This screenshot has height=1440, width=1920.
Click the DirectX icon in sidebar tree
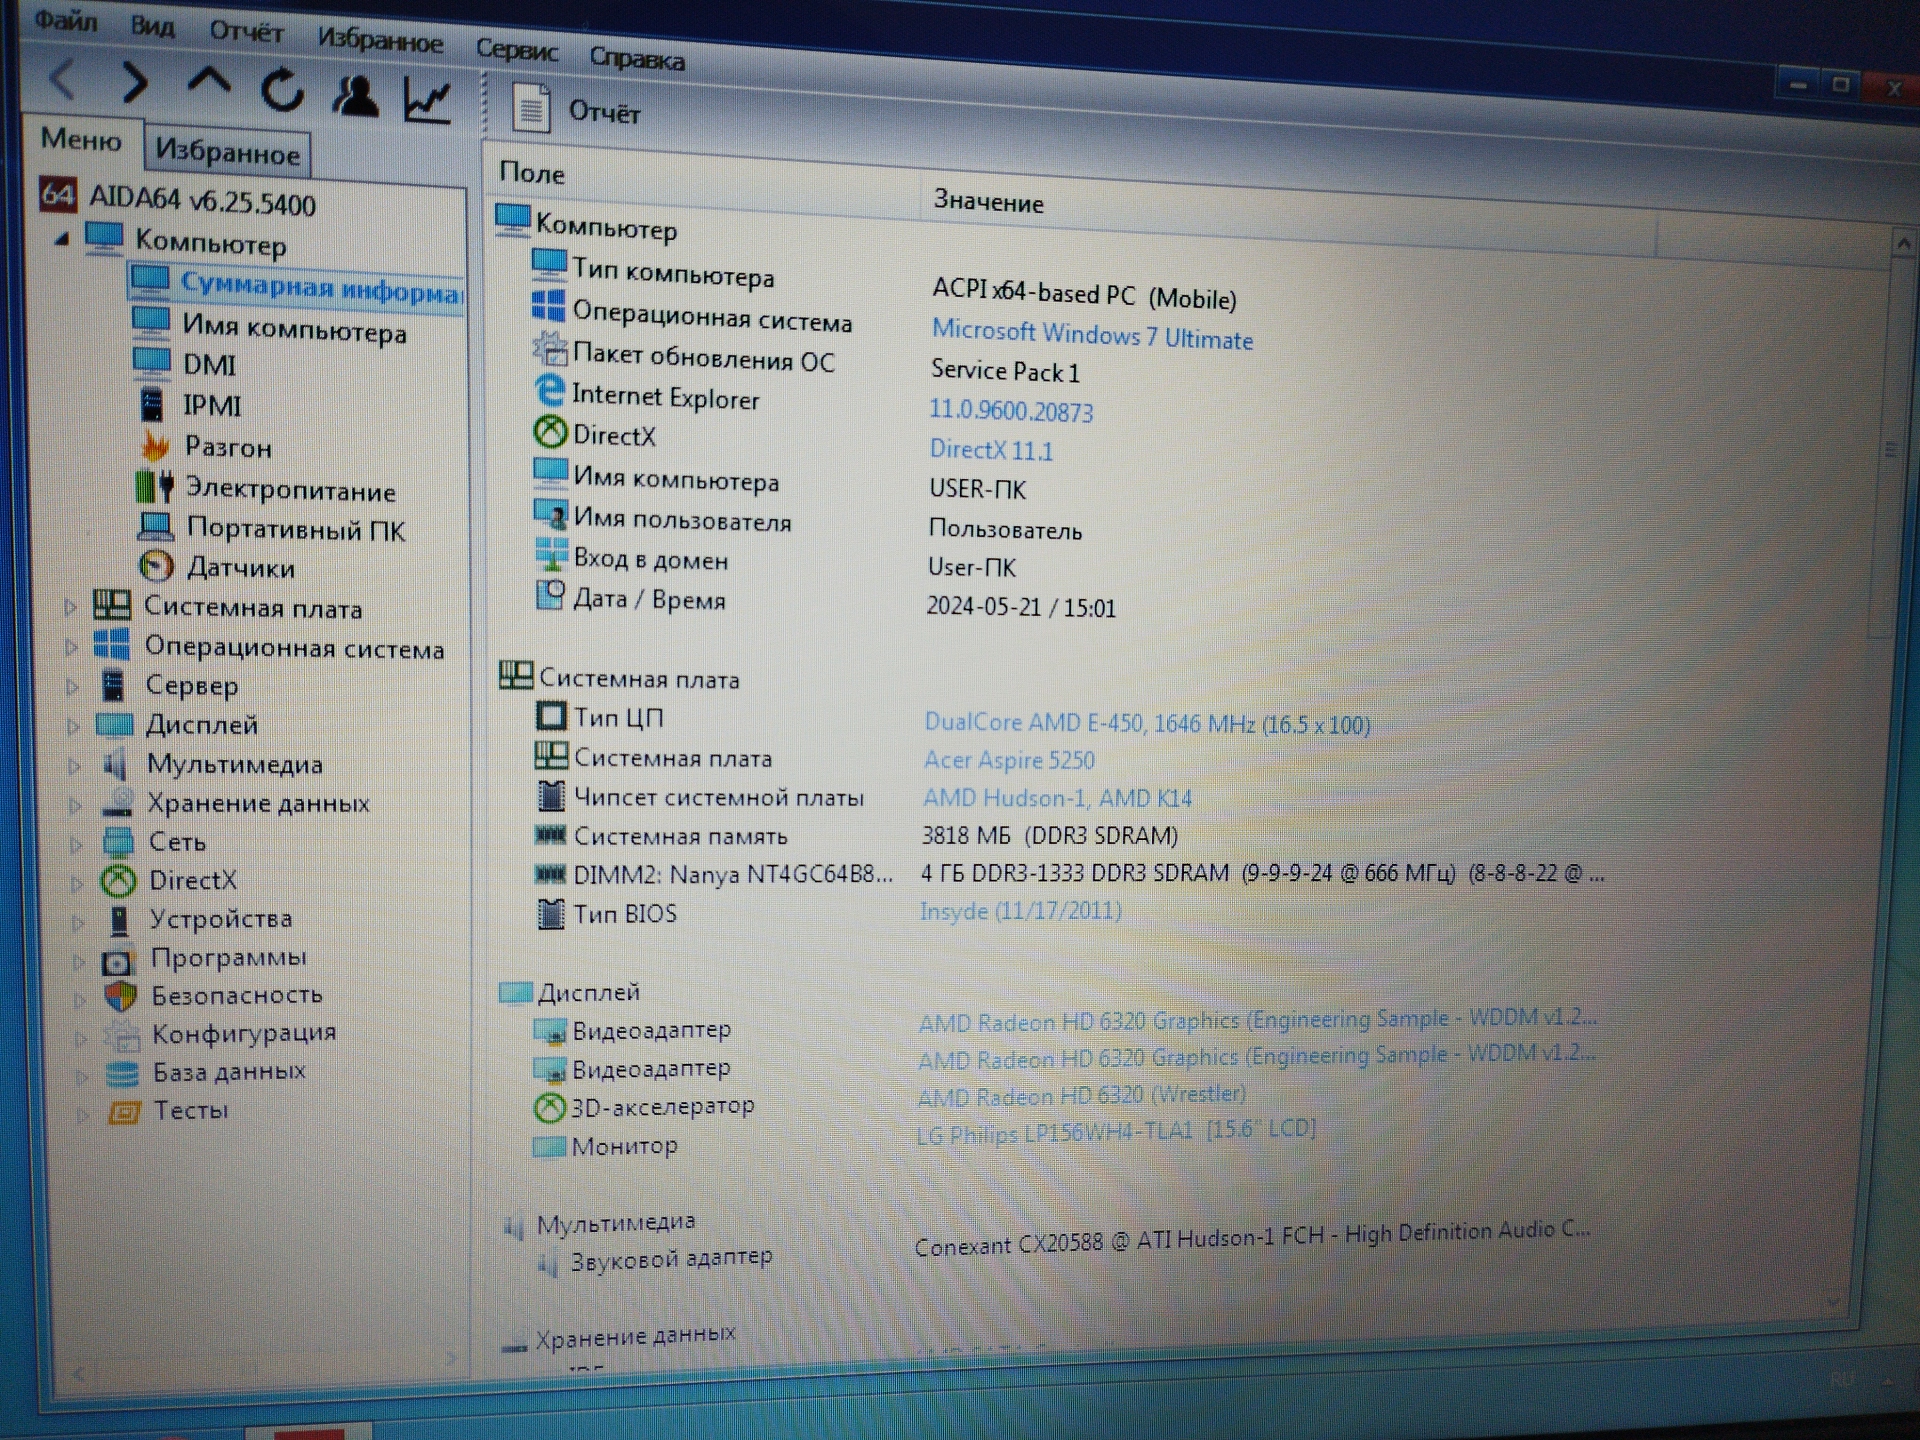pyautogui.click(x=118, y=880)
